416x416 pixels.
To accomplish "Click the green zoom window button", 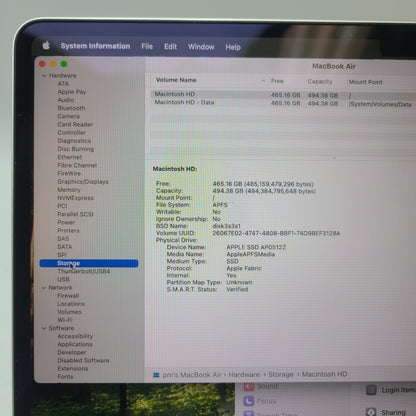I will pos(64,64).
